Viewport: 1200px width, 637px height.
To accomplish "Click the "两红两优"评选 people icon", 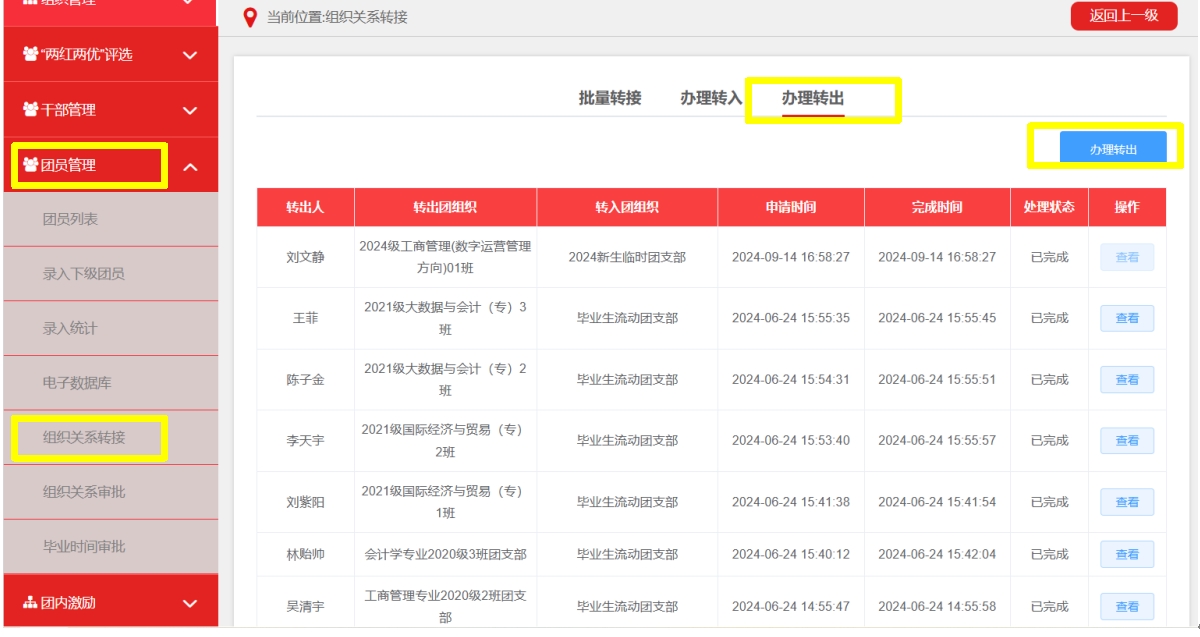I will coord(30,55).
